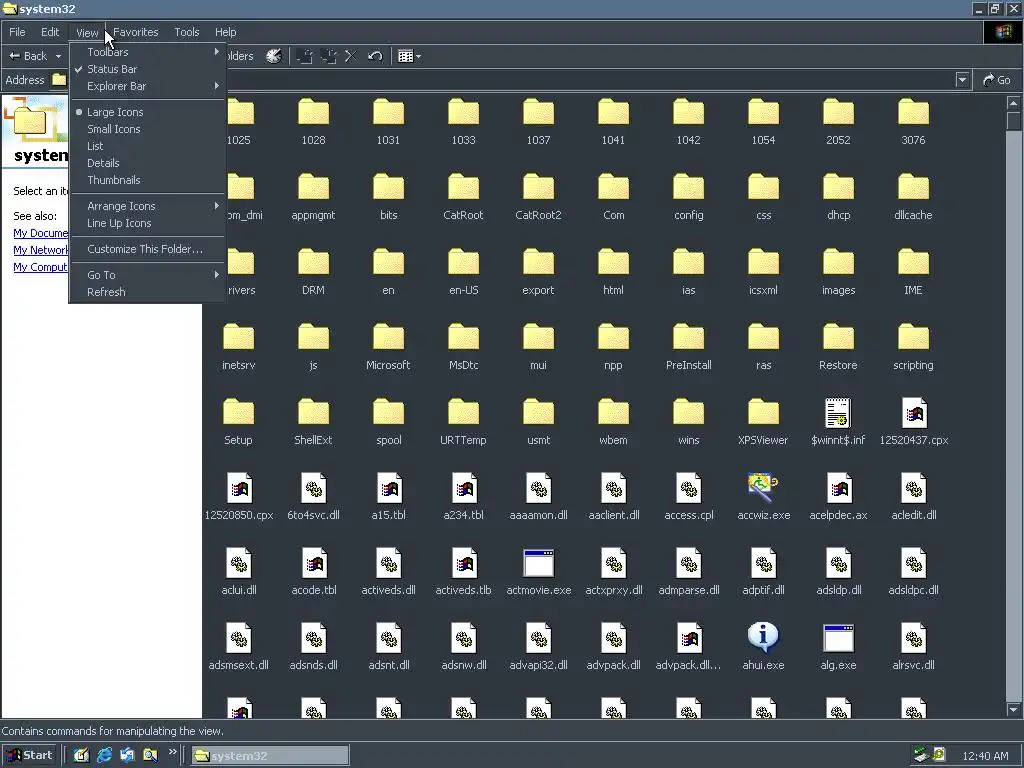The image size is (1024, 768).
Task: Click the Go button
Action: coord(997,80)
